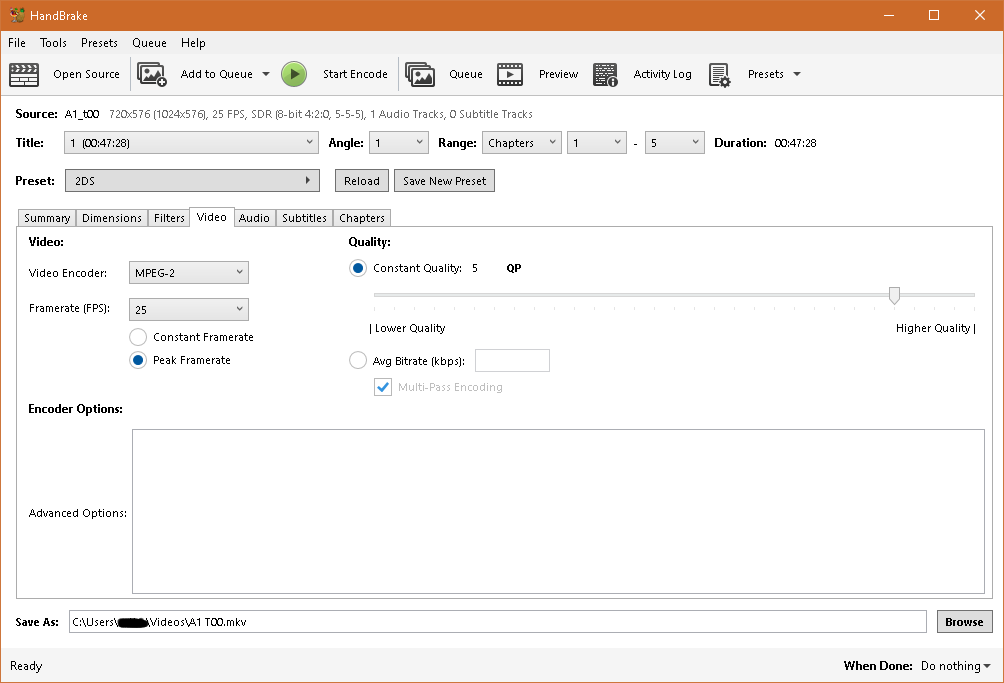Viewport: 1004px width, 683px height.
Task: Open the Queue menu in menu bar
Action: 149,43
